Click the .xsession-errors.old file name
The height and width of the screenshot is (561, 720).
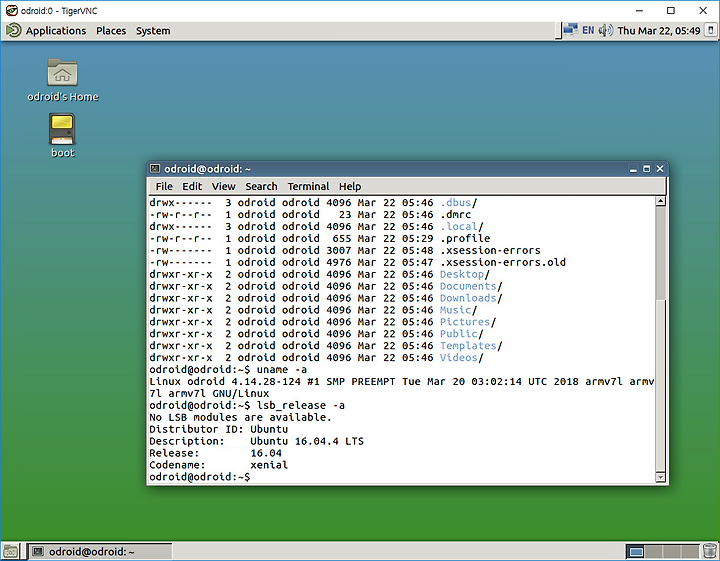(503, 262)
